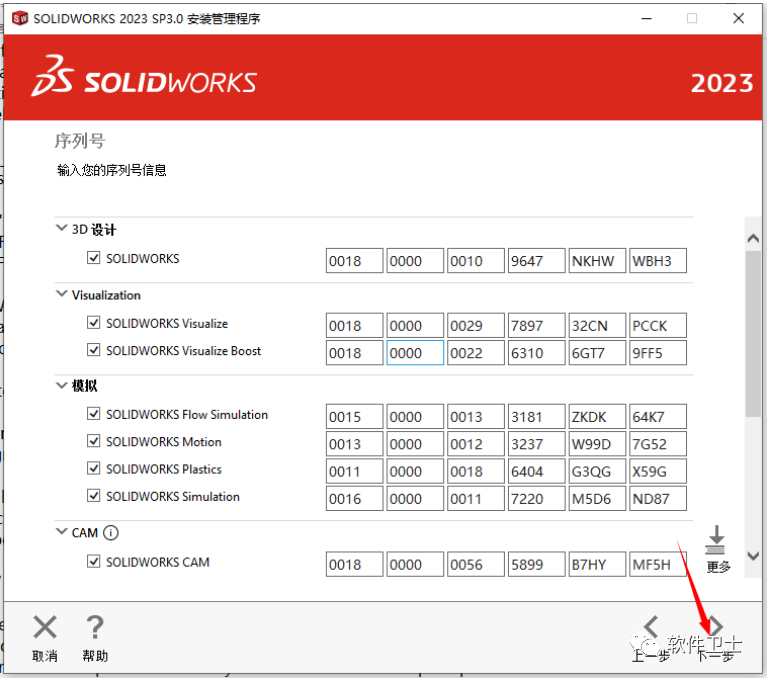Click CAM serial field containing 0056

(x=475, y=564)
